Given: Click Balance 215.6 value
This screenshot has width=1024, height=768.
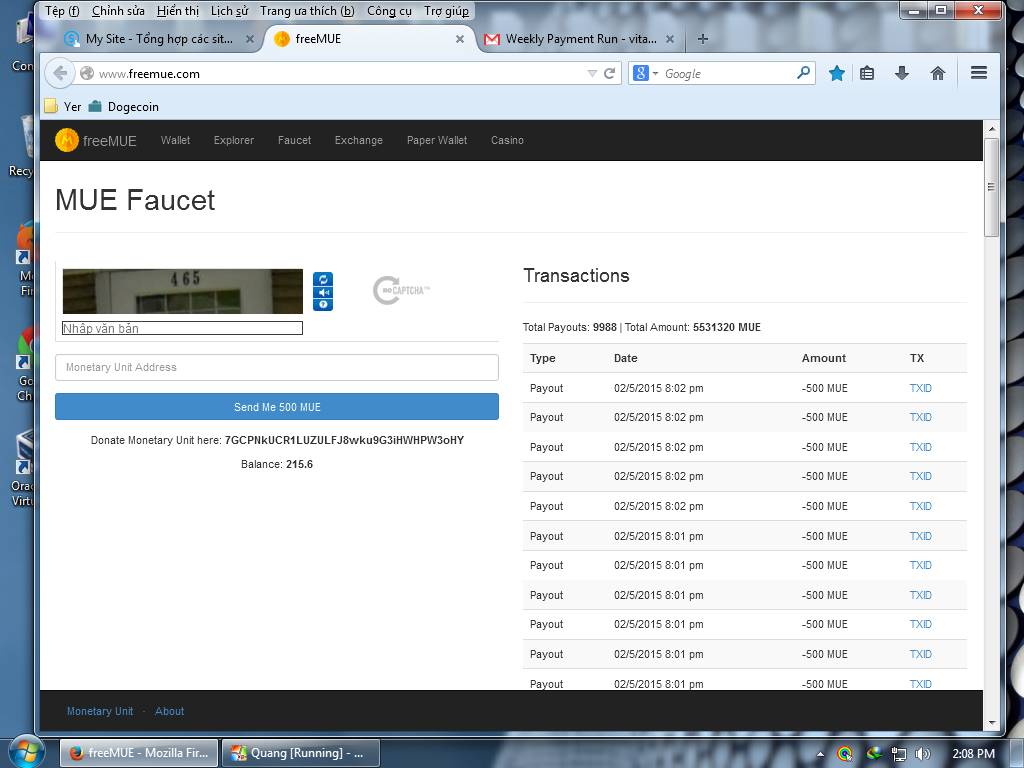Looking at the screenshot, I should point(299,464).
